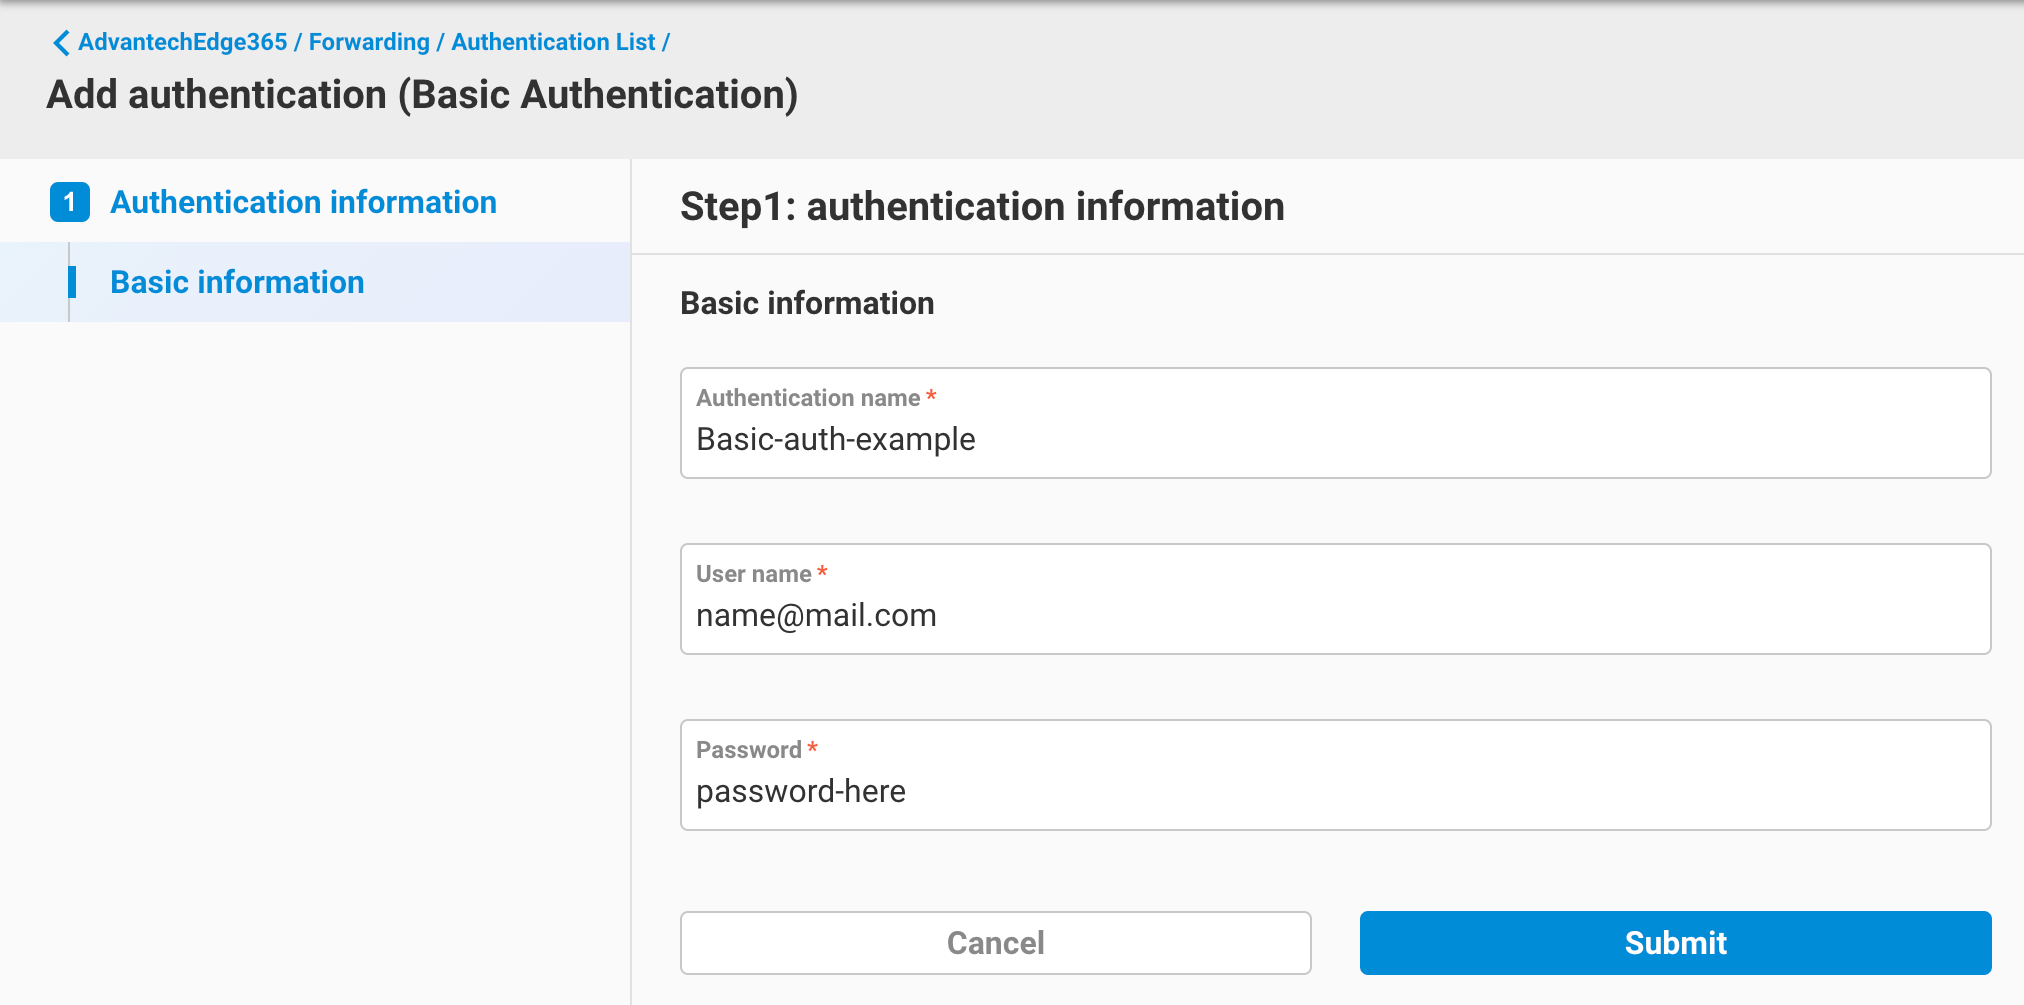Click the red asterisk beside Password
The width and height of the screenshot is (2024, 1005).
(x=813, y=746)
